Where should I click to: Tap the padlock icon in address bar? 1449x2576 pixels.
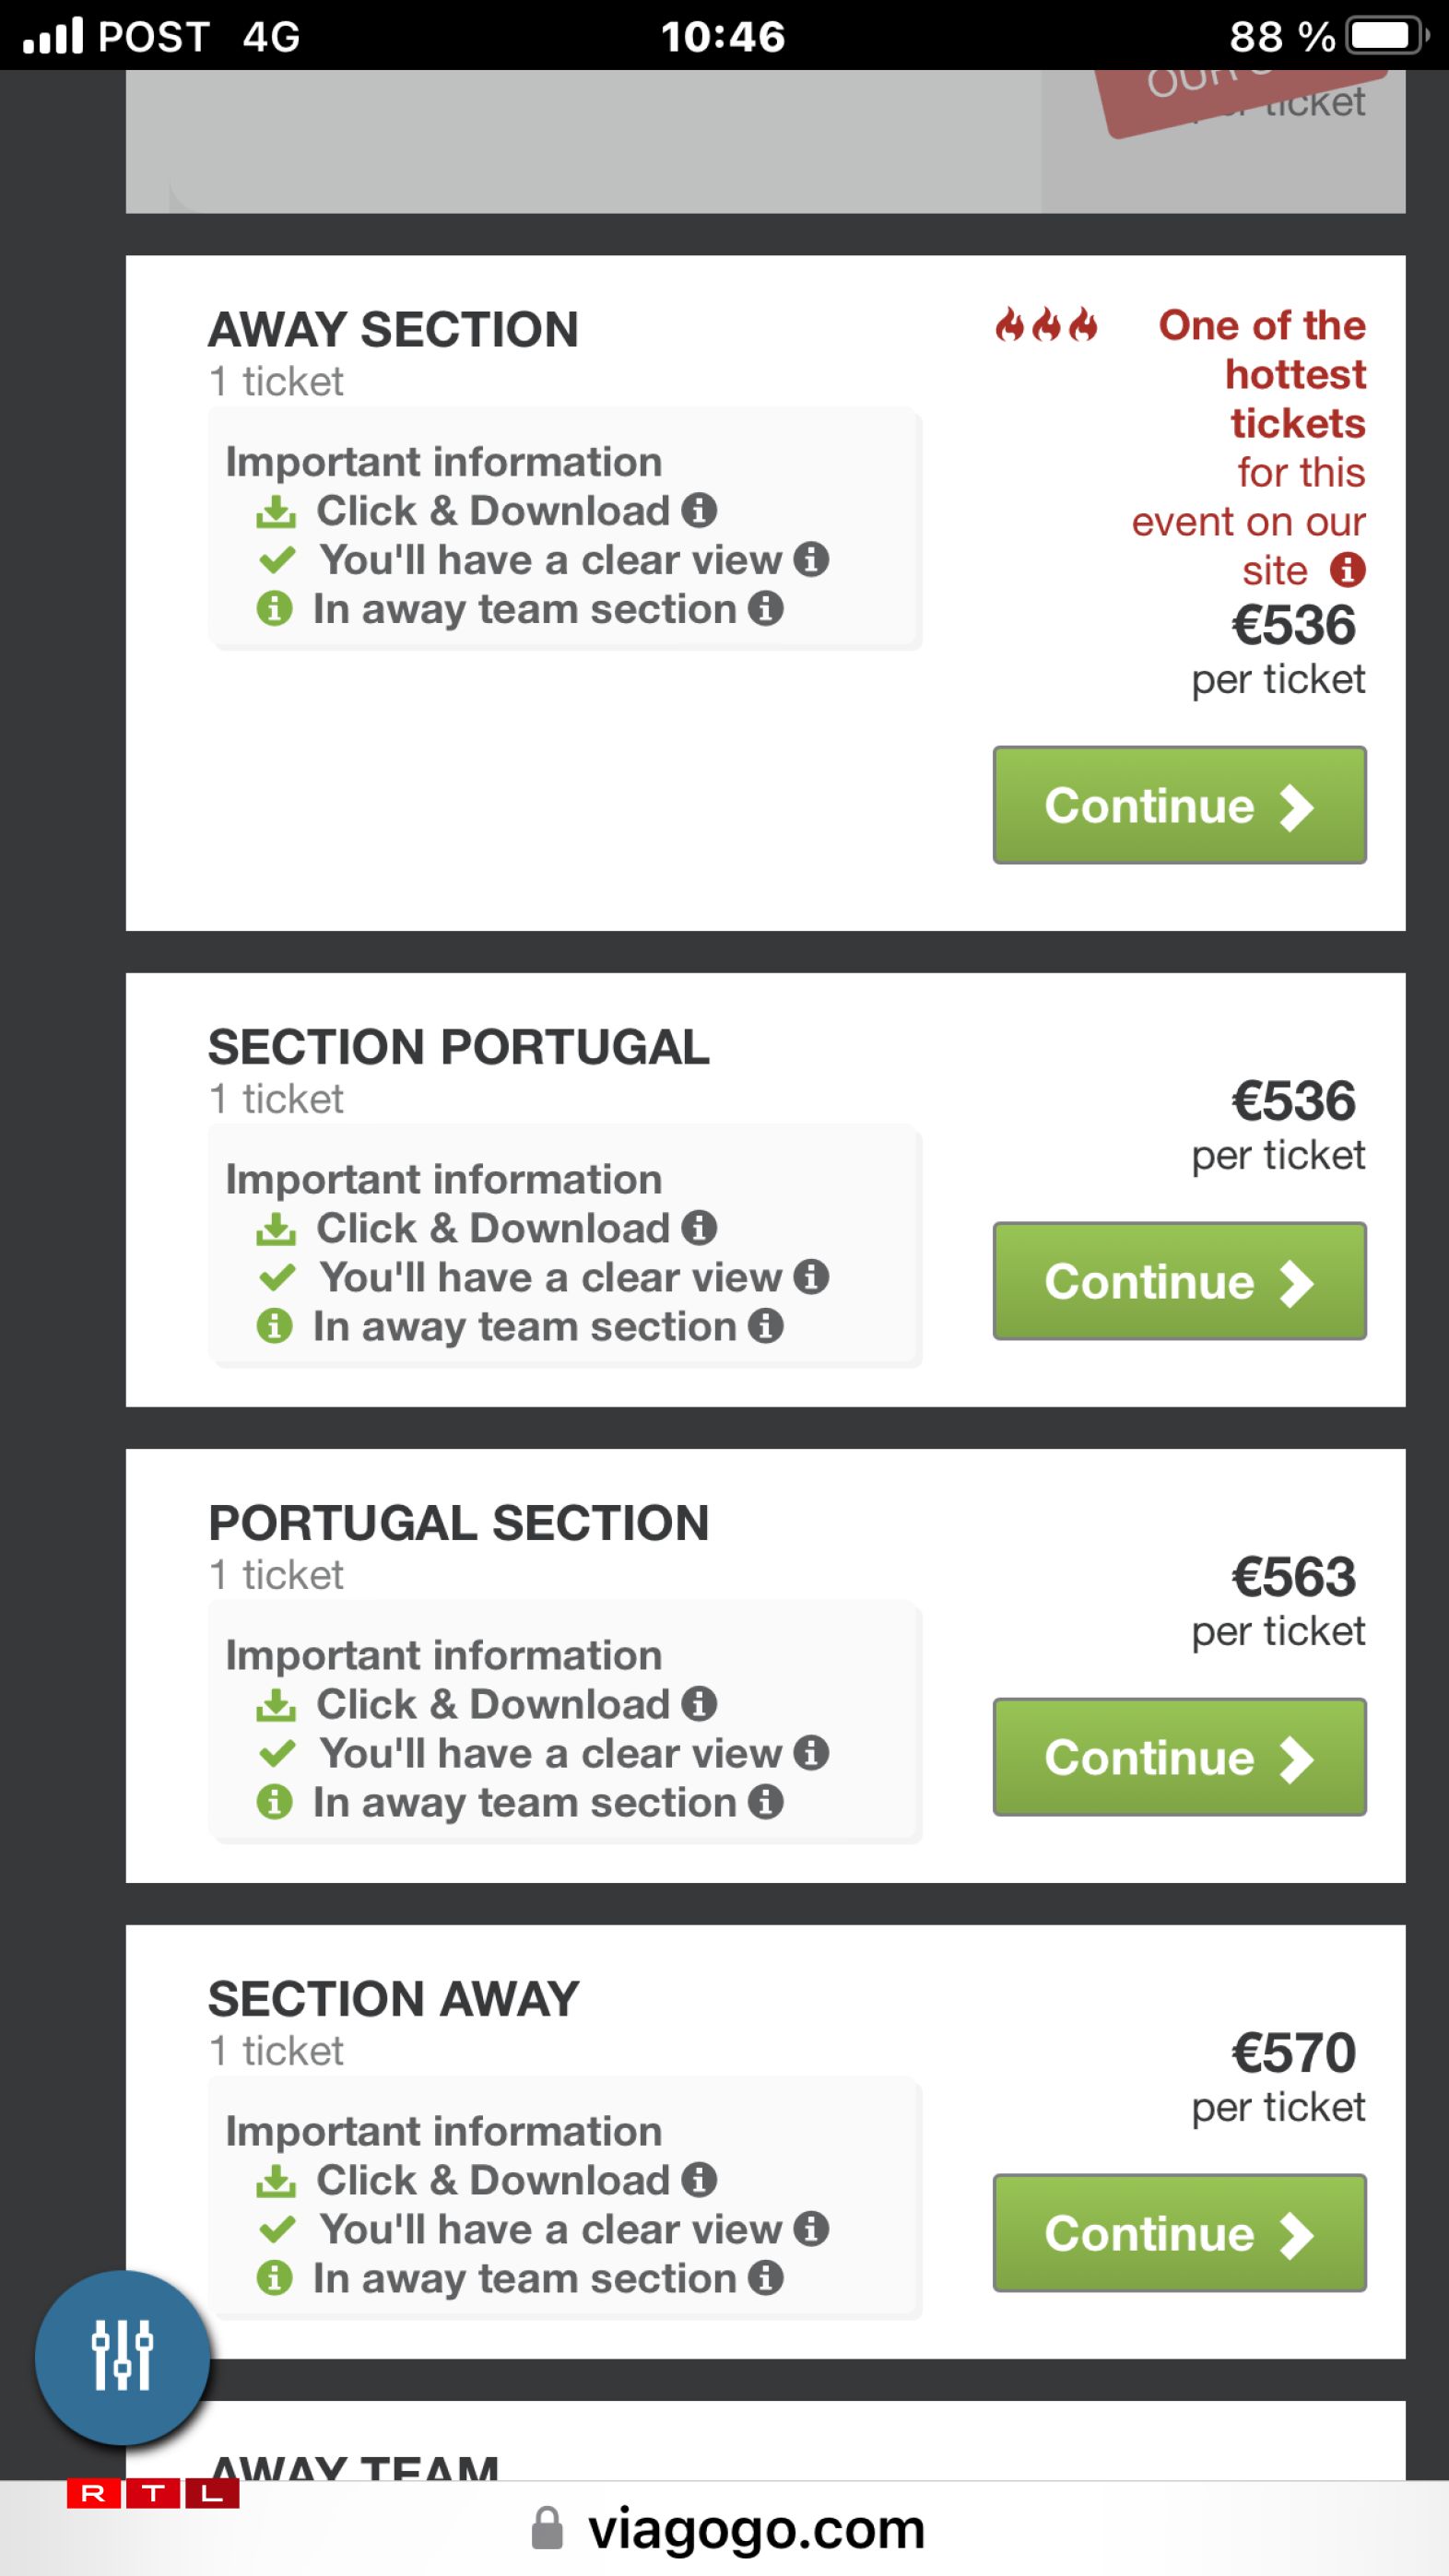(x=546, y=2528)
